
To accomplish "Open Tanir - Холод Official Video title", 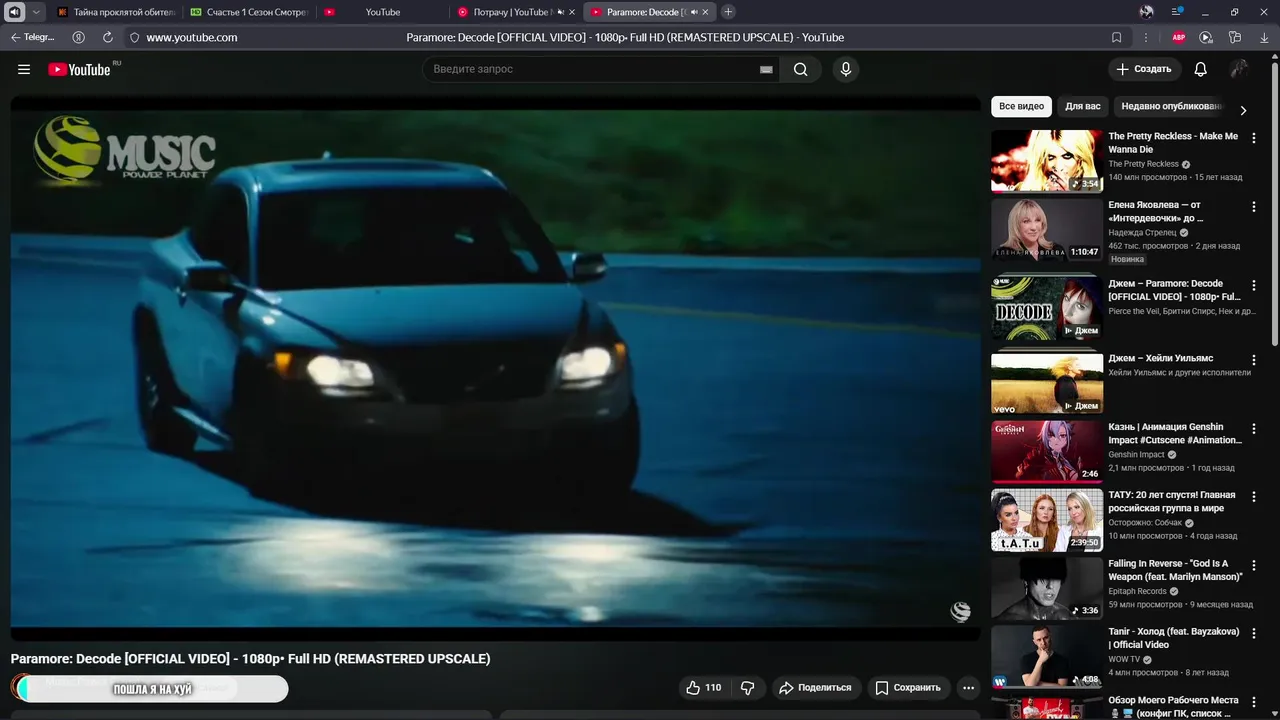I will pyautogui.click(x=1174, y=638).
